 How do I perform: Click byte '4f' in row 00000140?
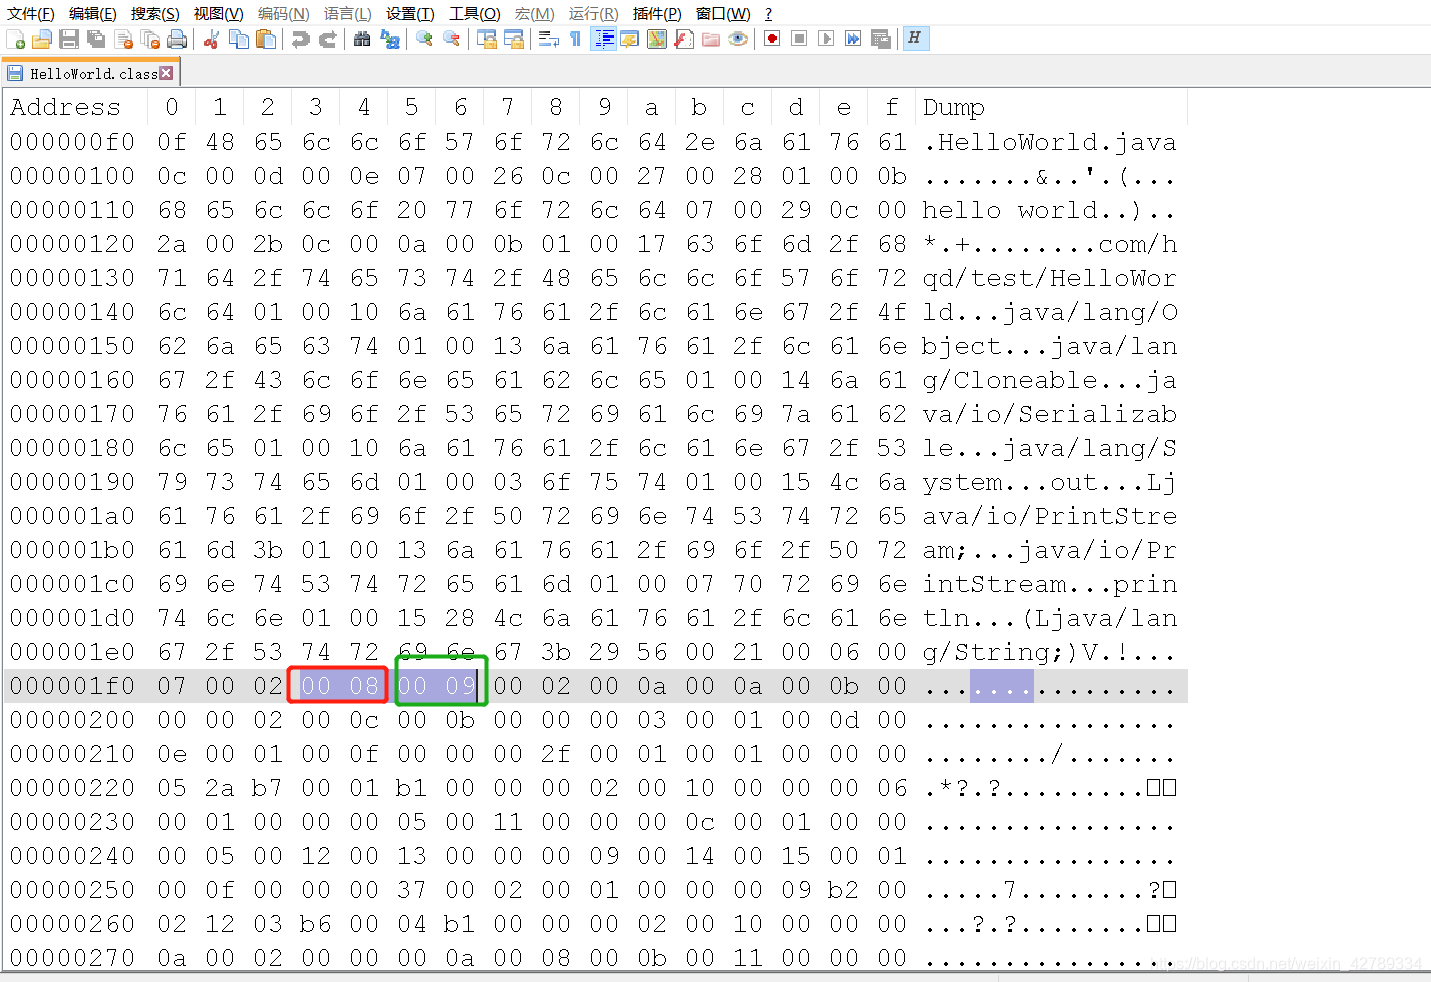click(892, 312)
